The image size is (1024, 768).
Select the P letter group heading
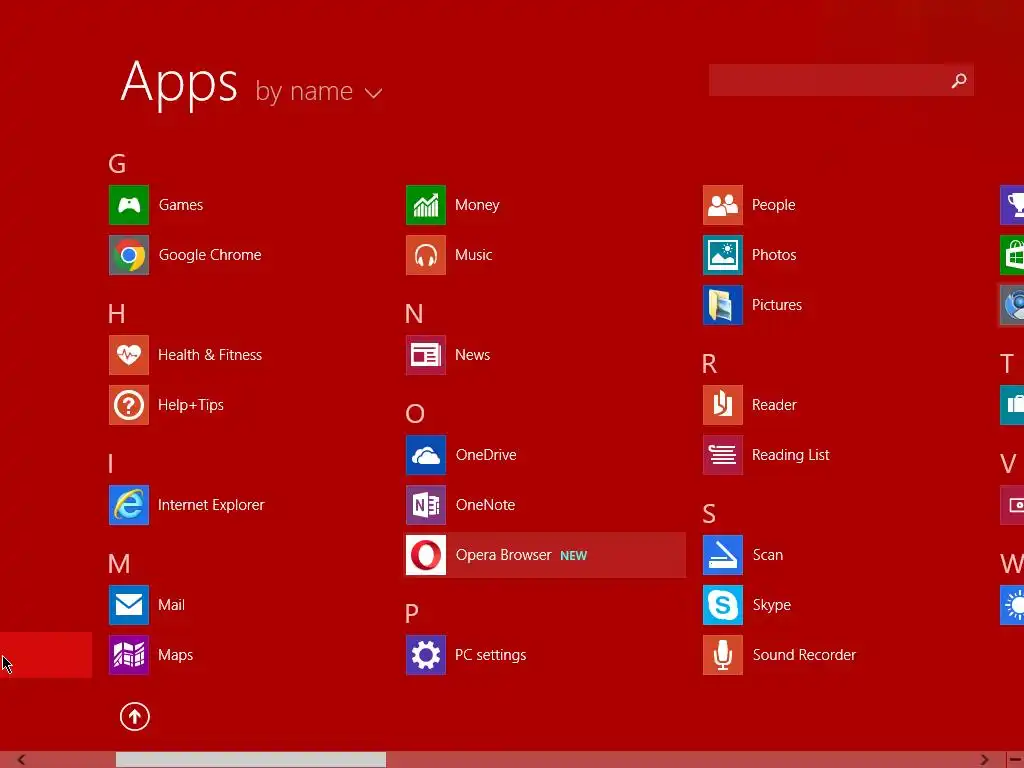[x=411, y=614]
